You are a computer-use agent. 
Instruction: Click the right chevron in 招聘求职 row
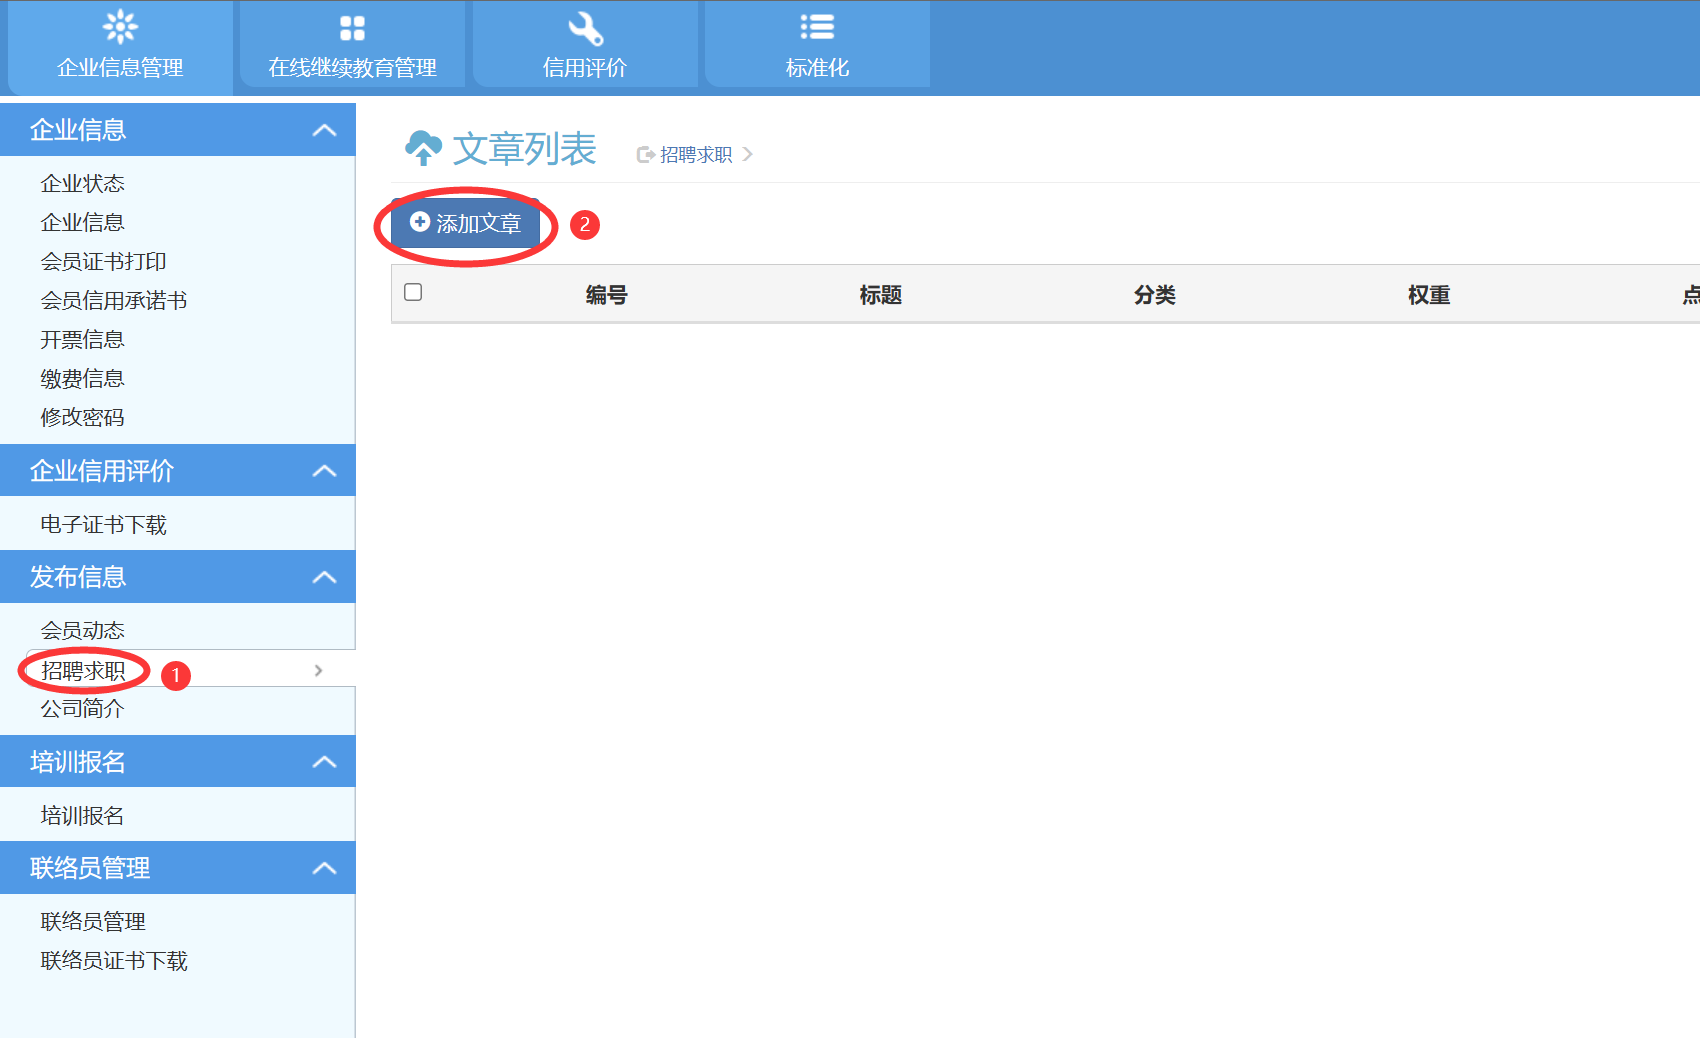point(318,670)
